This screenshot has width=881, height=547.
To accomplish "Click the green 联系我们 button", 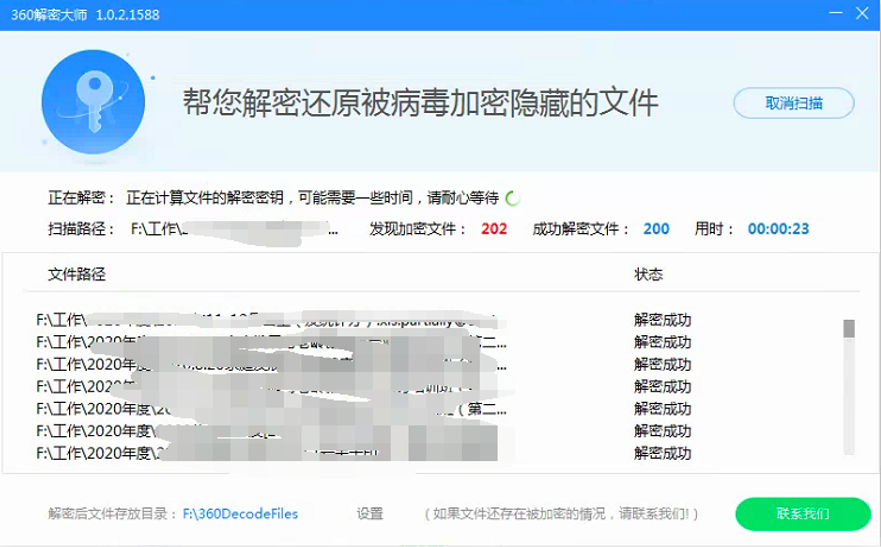I will 802,514.
